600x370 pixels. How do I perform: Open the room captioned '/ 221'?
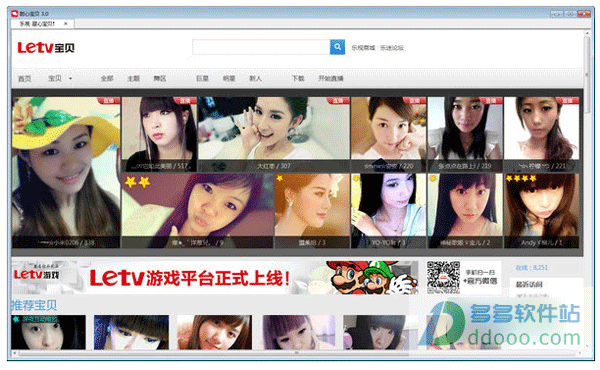click(x=541, y=134)
